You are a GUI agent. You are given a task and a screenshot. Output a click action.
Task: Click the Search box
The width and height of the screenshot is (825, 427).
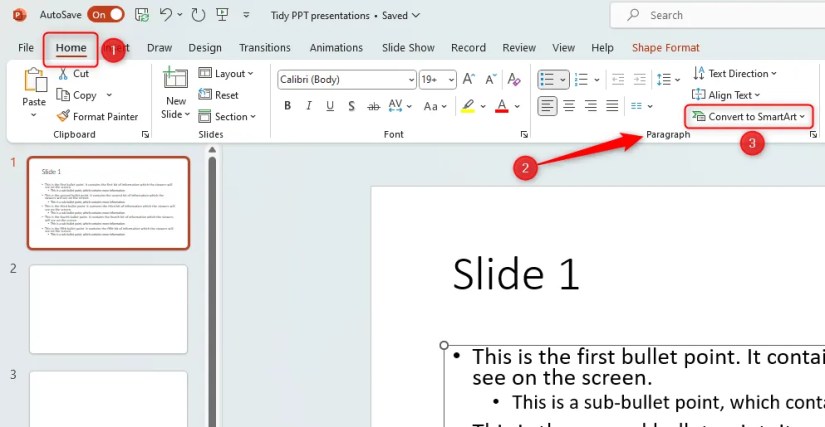pyautogui.click(x=718, y=15)
